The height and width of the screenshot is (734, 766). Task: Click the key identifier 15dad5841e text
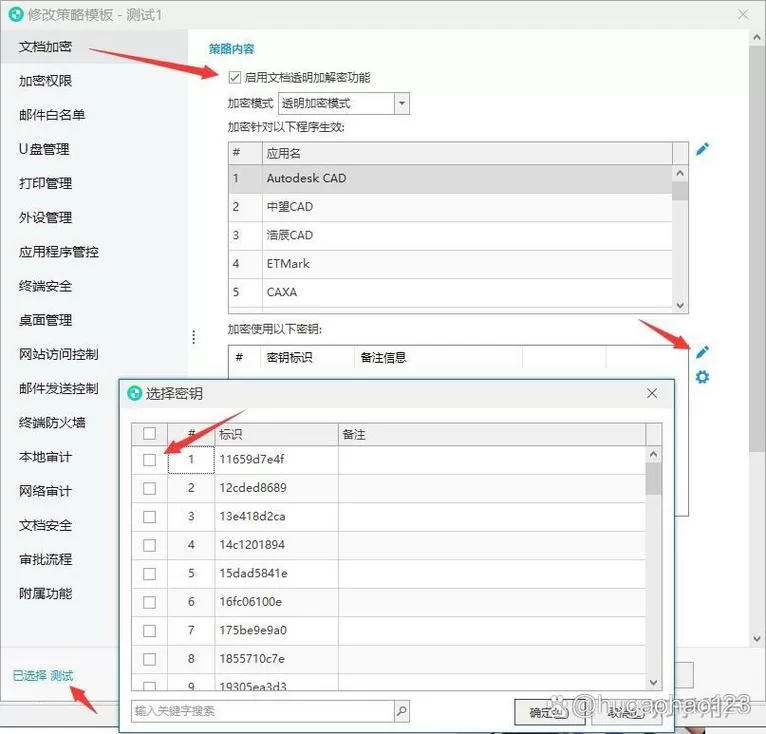point(254,573)
